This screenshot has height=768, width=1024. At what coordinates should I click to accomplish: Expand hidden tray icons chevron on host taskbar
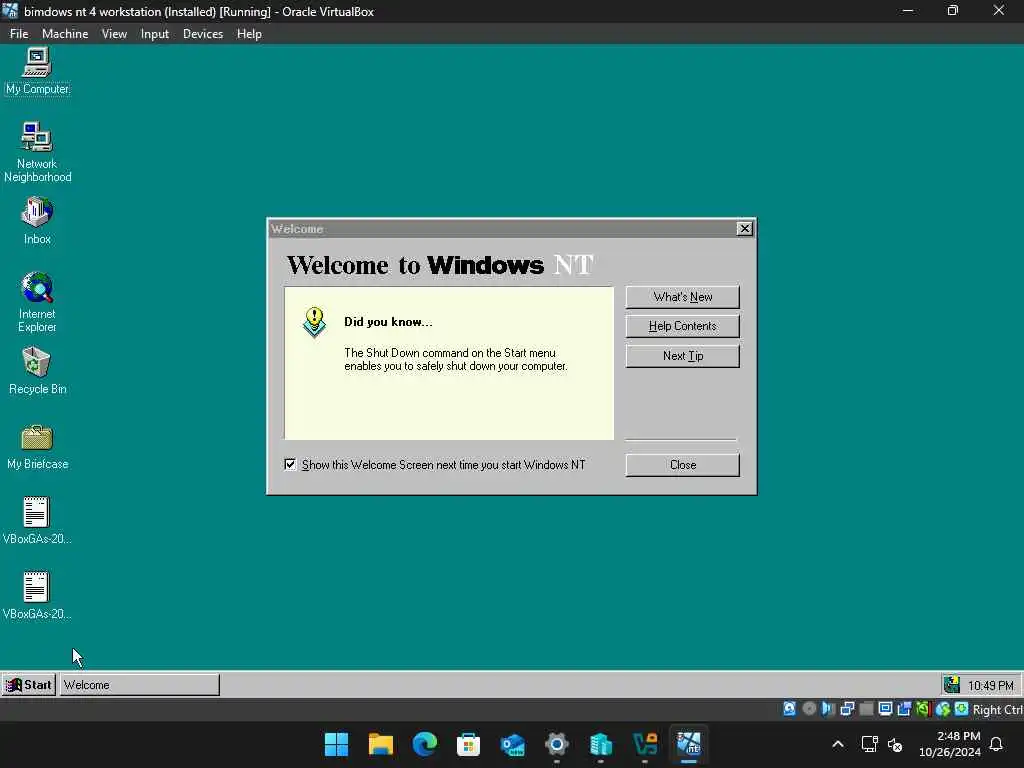tap(838, 744)
